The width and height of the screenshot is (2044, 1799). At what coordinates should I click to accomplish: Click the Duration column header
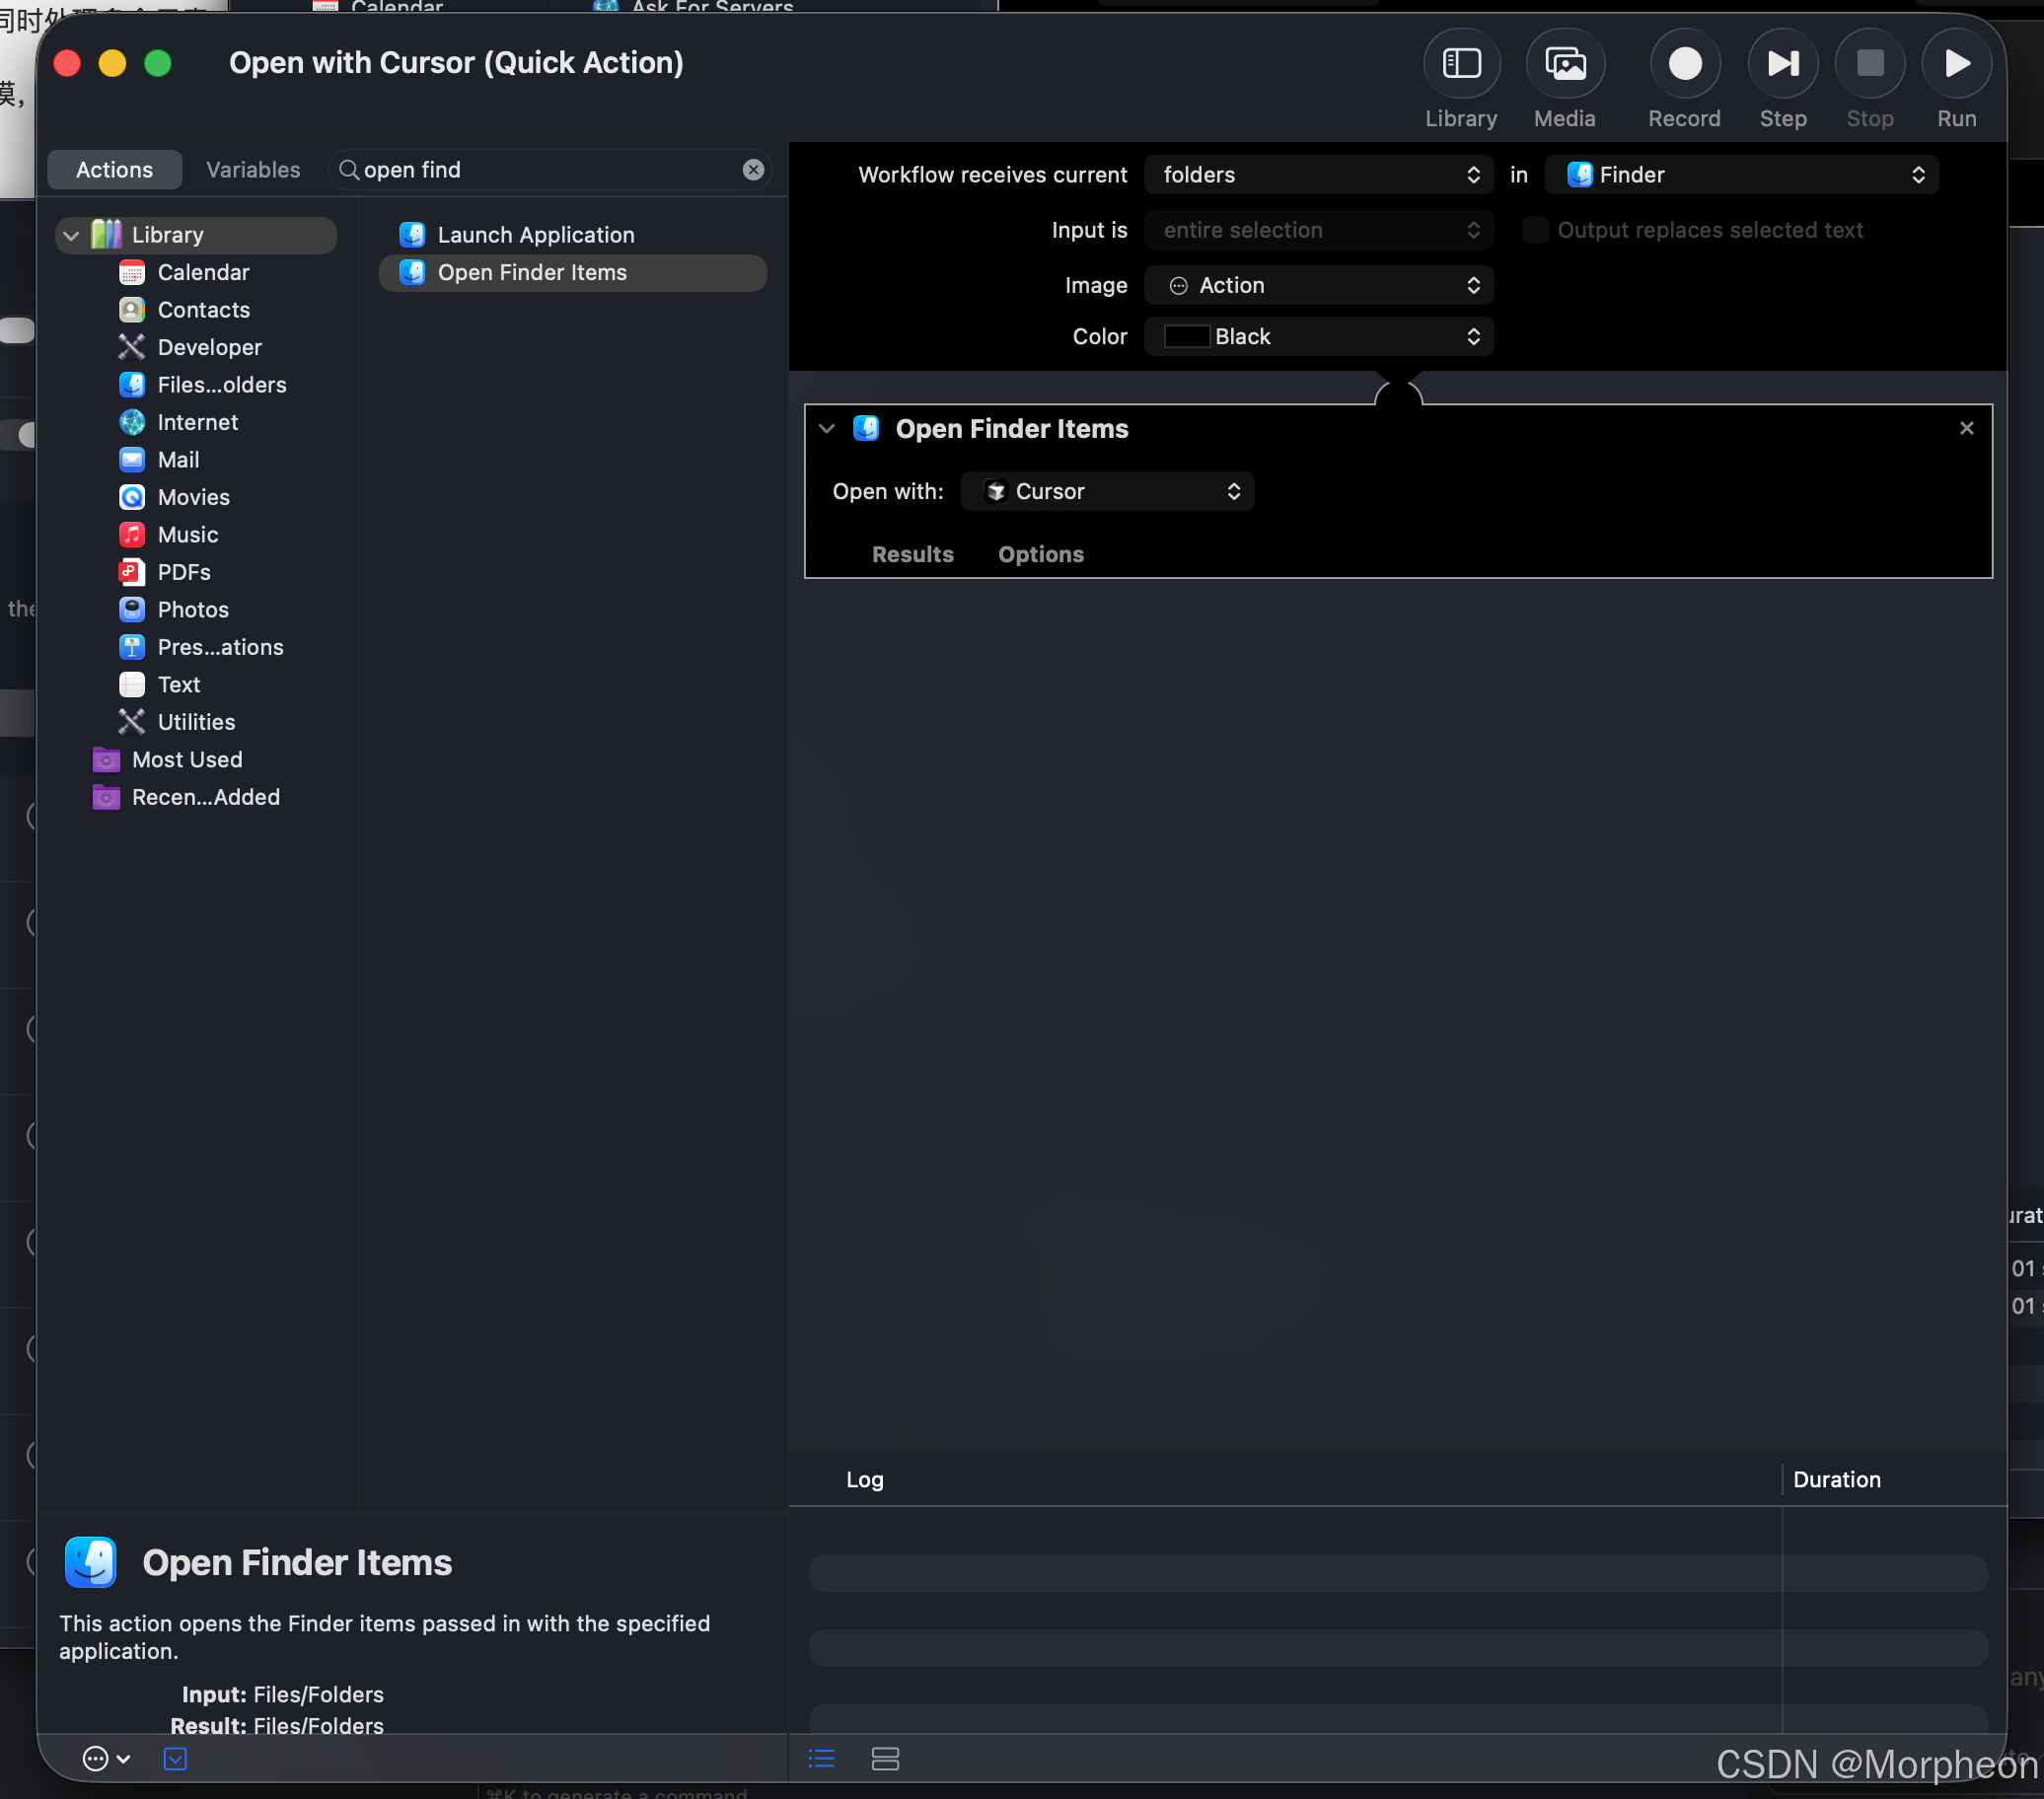click(1836, 1480)
